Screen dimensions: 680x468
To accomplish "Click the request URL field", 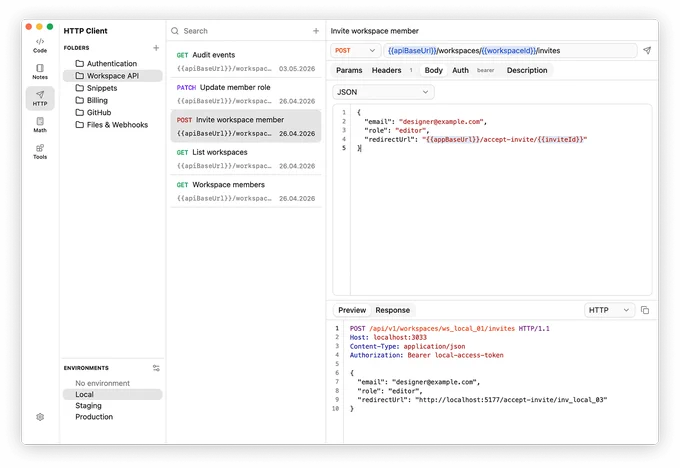I will click(x=510, y=50).
